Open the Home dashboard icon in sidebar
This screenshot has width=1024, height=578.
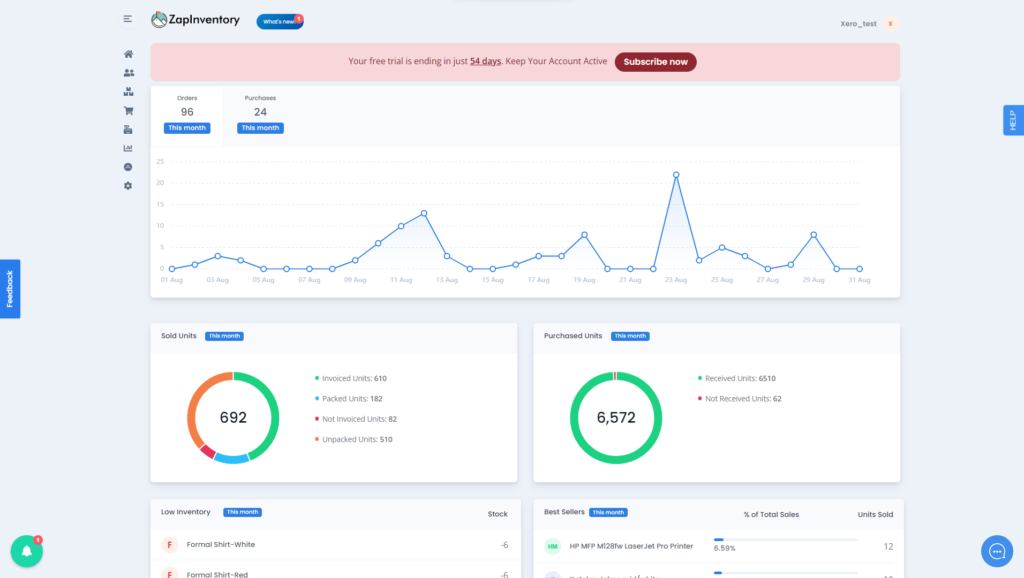(x=129, y=54)
